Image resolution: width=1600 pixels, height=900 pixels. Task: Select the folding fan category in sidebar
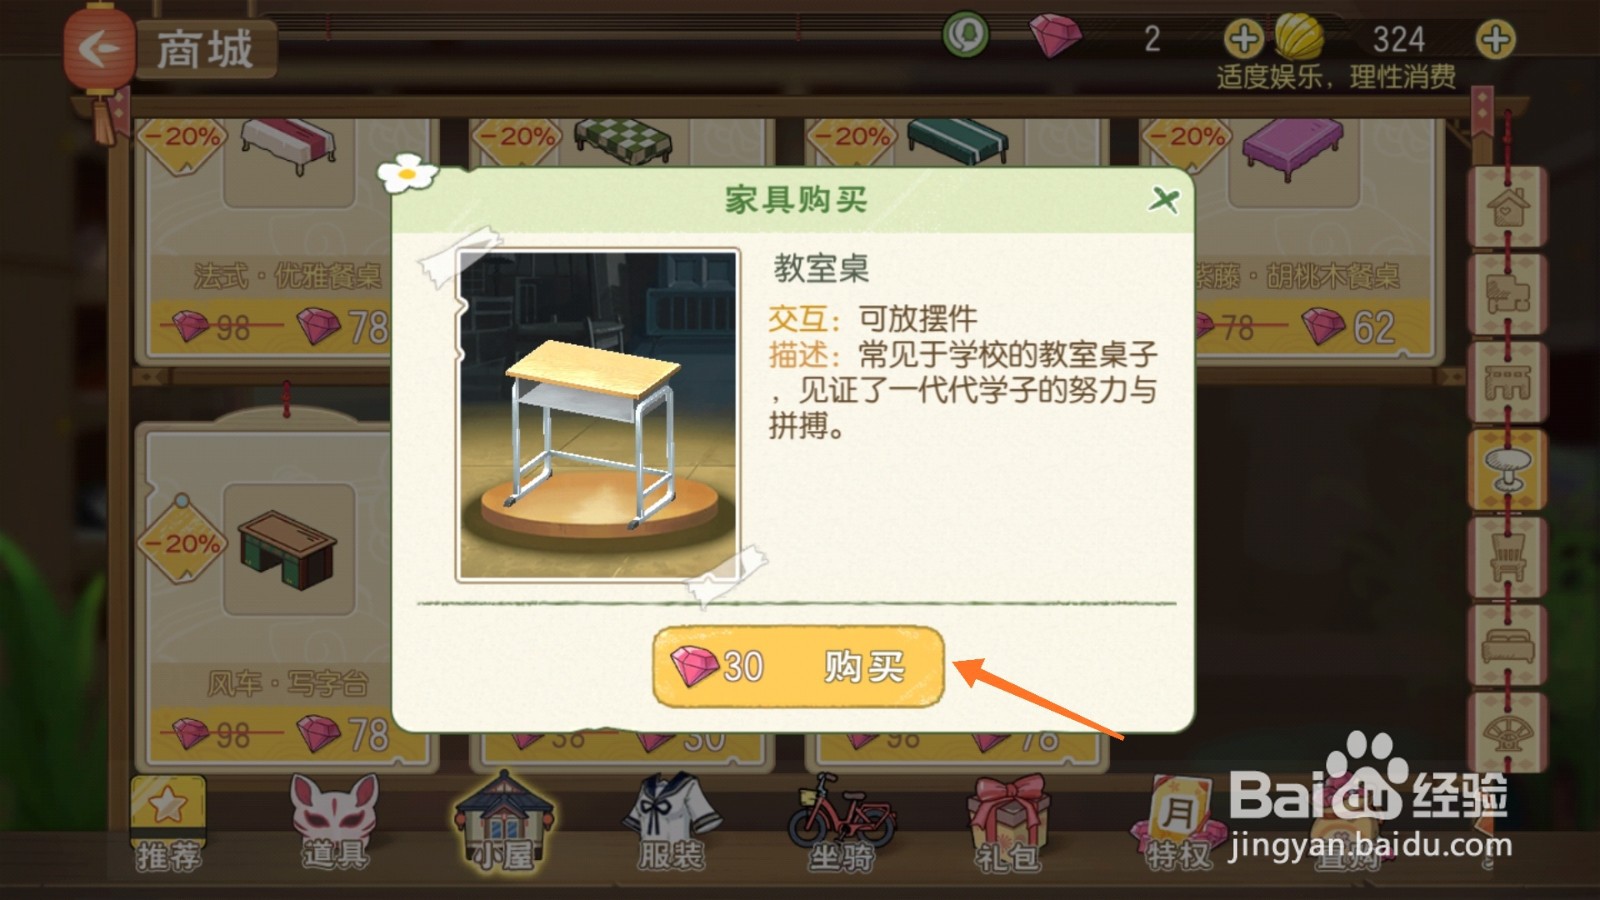pyautogui.click(x=1508, y=731)
